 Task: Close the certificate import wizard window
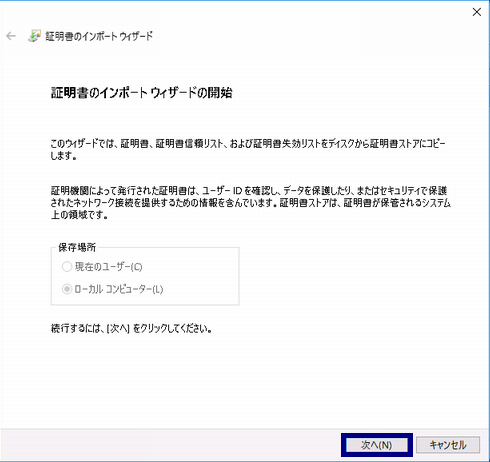click(477, 12)
